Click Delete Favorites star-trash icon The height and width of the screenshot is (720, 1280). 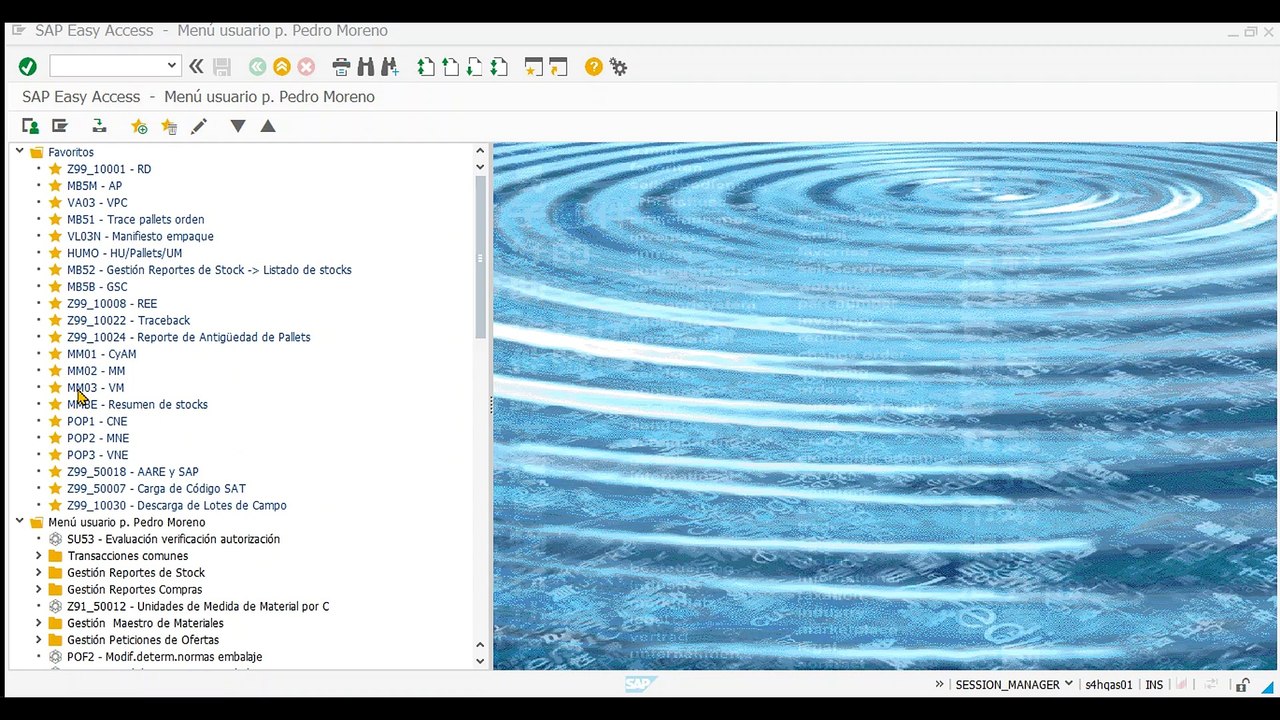click(169, 126)
